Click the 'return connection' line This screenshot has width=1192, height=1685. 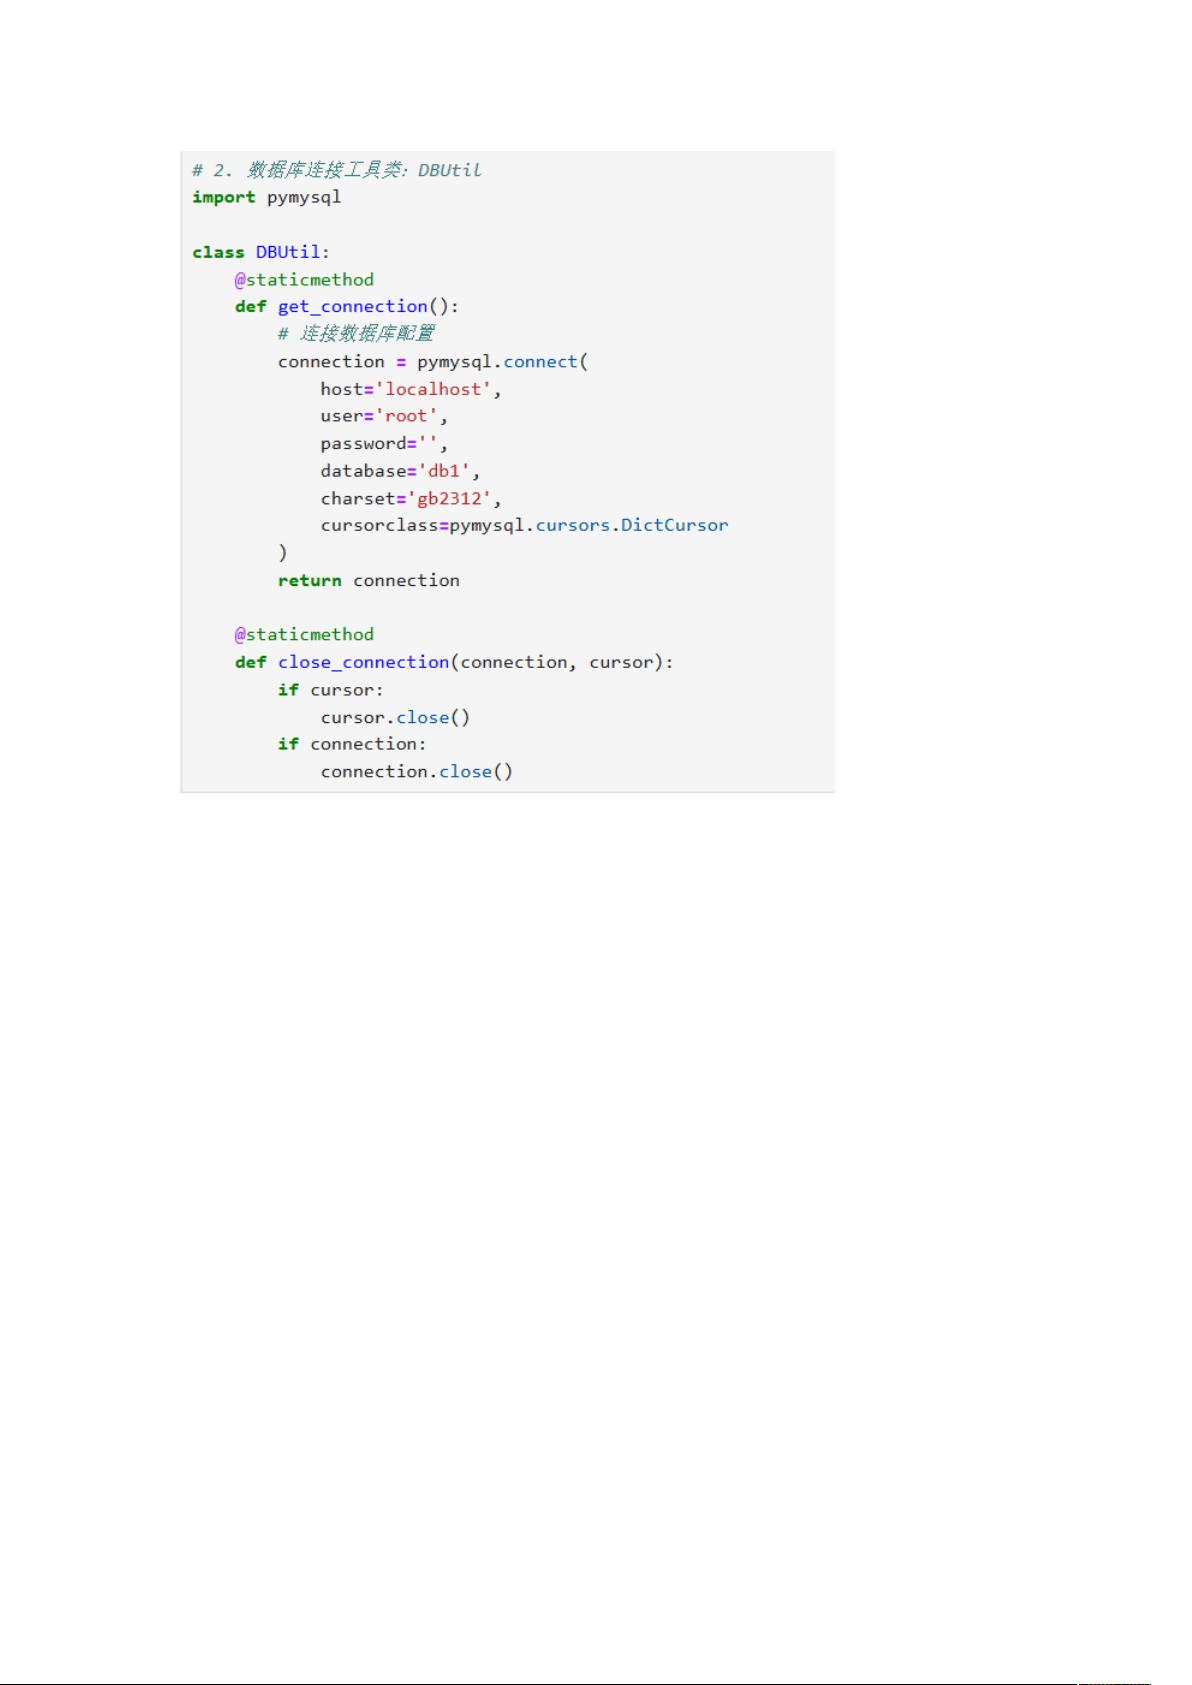[x=369, y=580]
